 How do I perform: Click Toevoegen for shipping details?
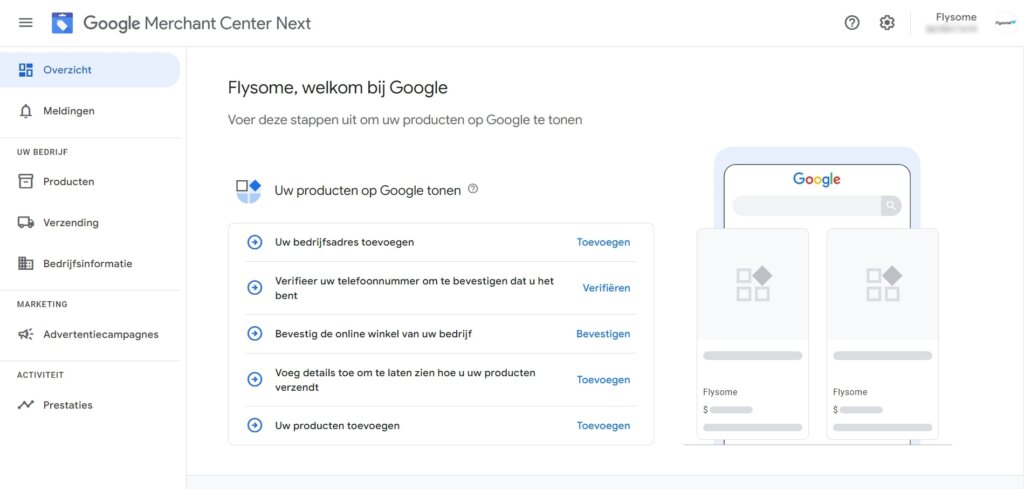[x=603, y=379]
